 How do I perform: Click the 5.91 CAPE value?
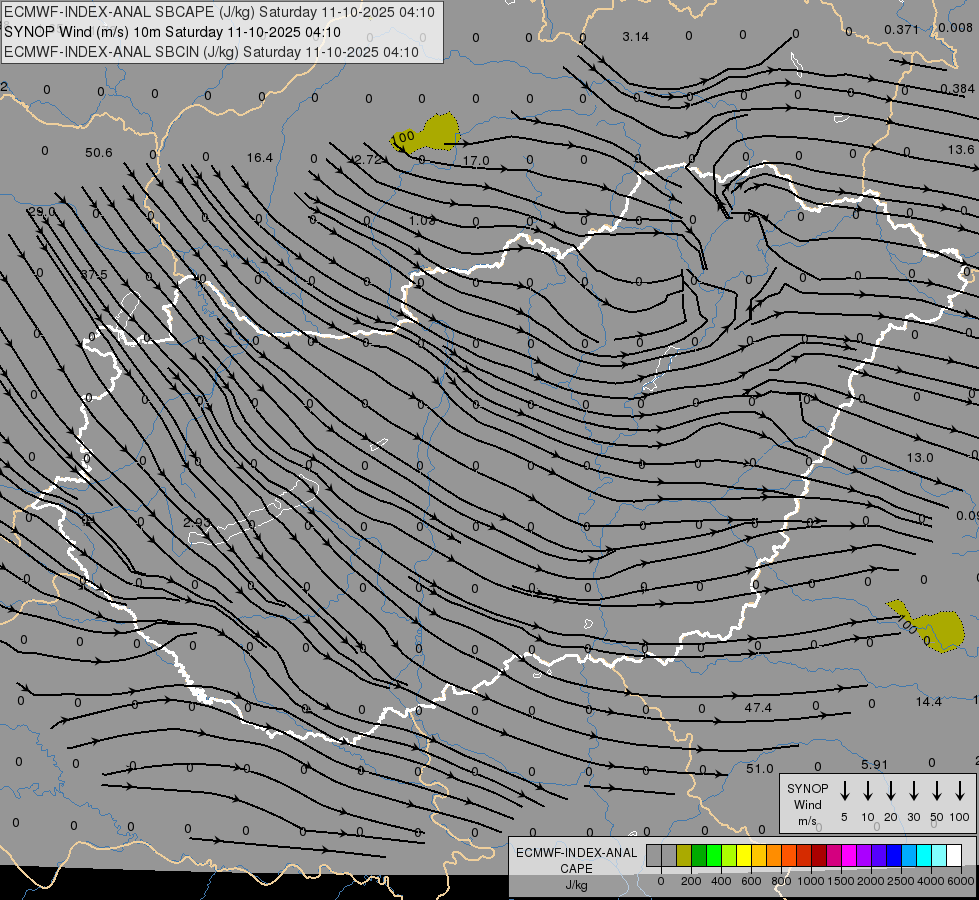click(874, 764)
